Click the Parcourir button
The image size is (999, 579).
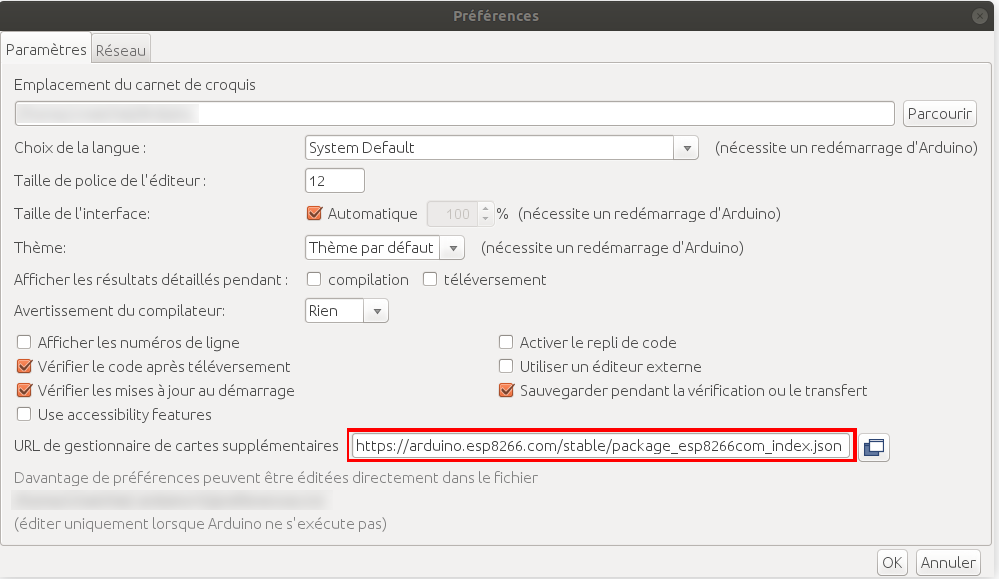click(939, 114)
